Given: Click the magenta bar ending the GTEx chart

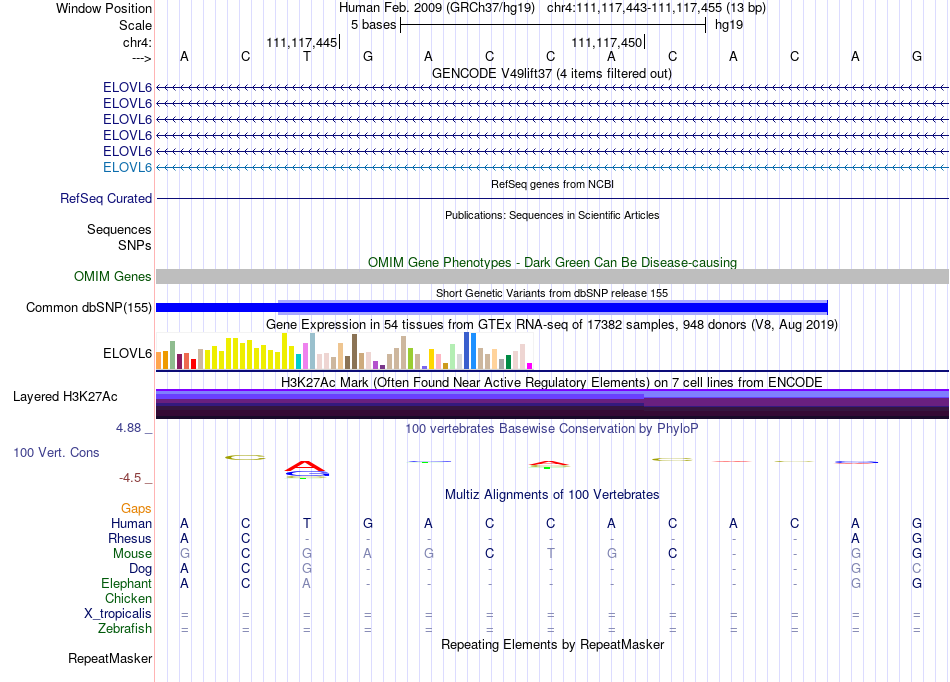Looking at the screenshot, I should [x=530, y=366].
